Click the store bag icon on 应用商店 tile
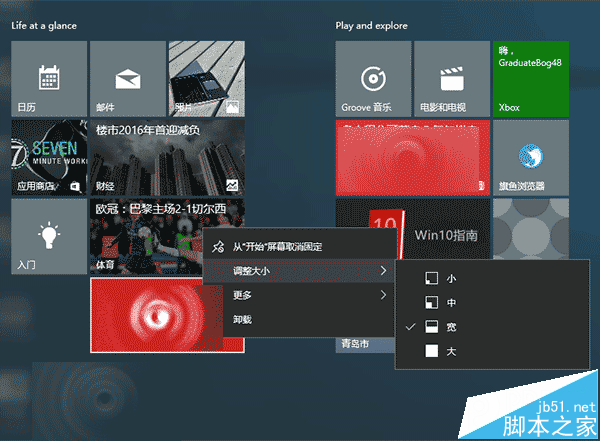 tap(75, 186)
